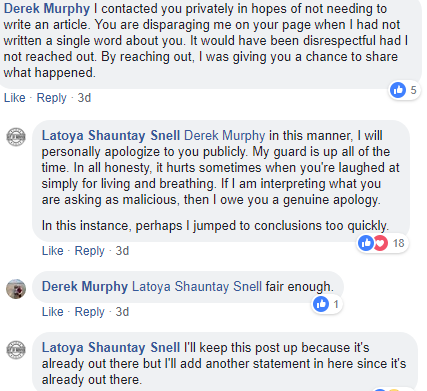Viewport: 427px width, 391px height.
Task: Open Latoya's avatar on 'keep this post up' comment
Action: point(16,350)
